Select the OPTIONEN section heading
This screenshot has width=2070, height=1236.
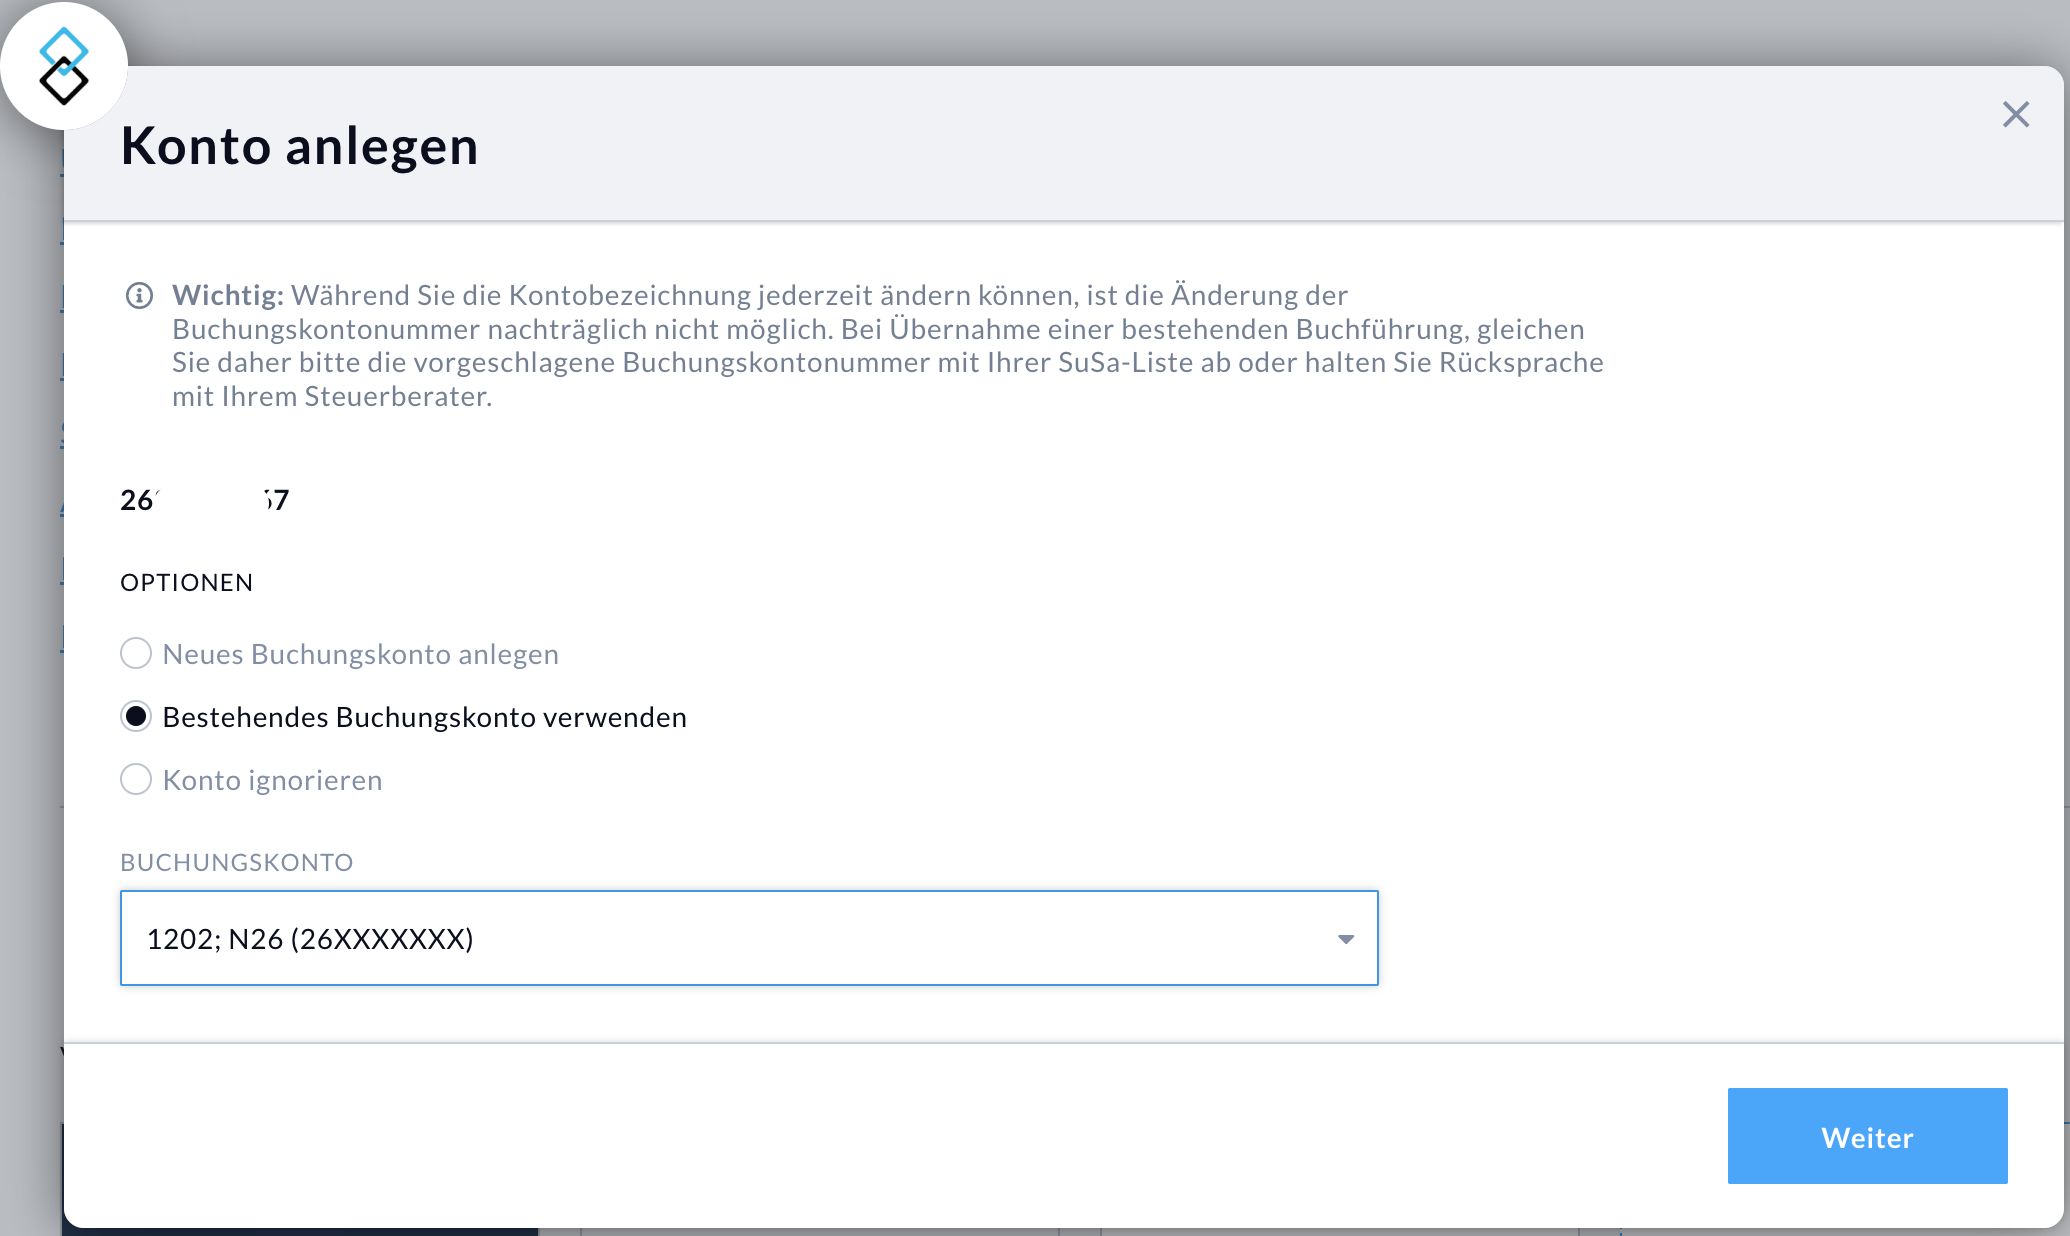(x=186, y=582)
